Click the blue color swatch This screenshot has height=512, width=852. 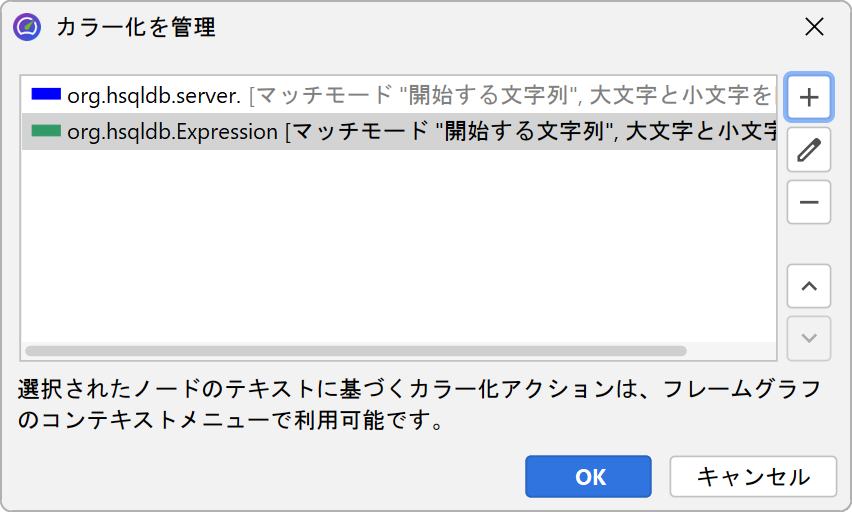pos(47,95)
